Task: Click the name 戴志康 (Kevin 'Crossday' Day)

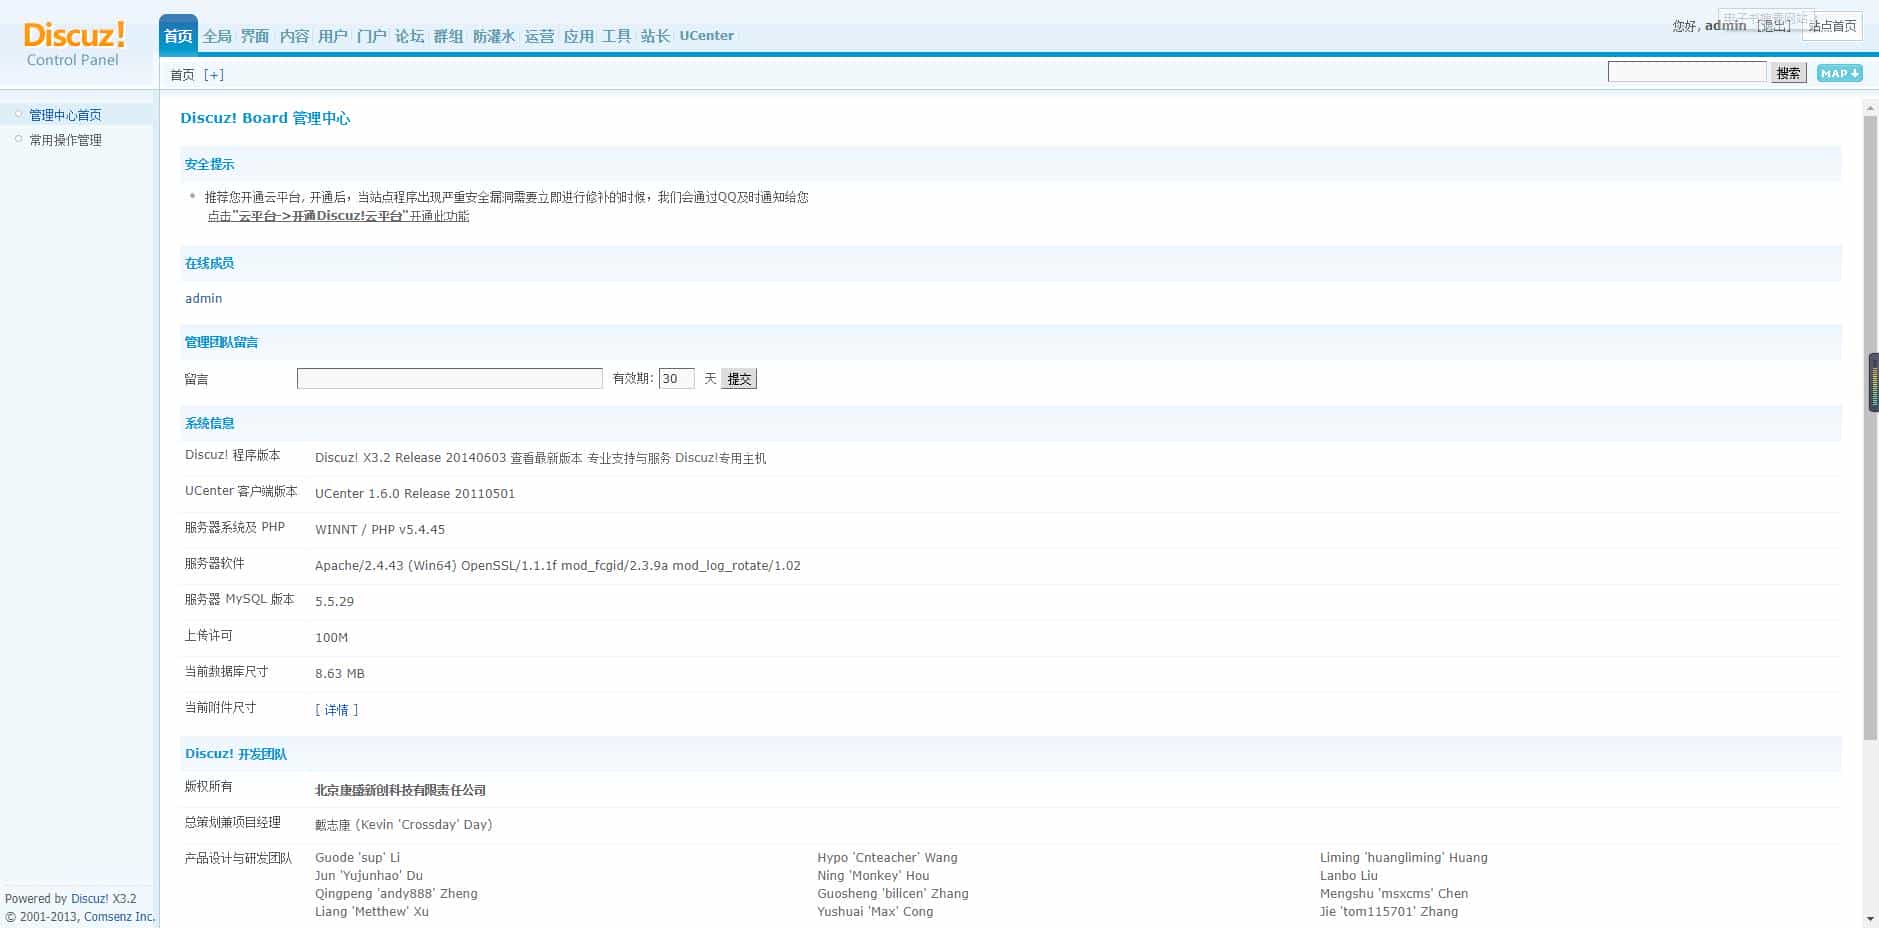Action: tap(404, 825)
